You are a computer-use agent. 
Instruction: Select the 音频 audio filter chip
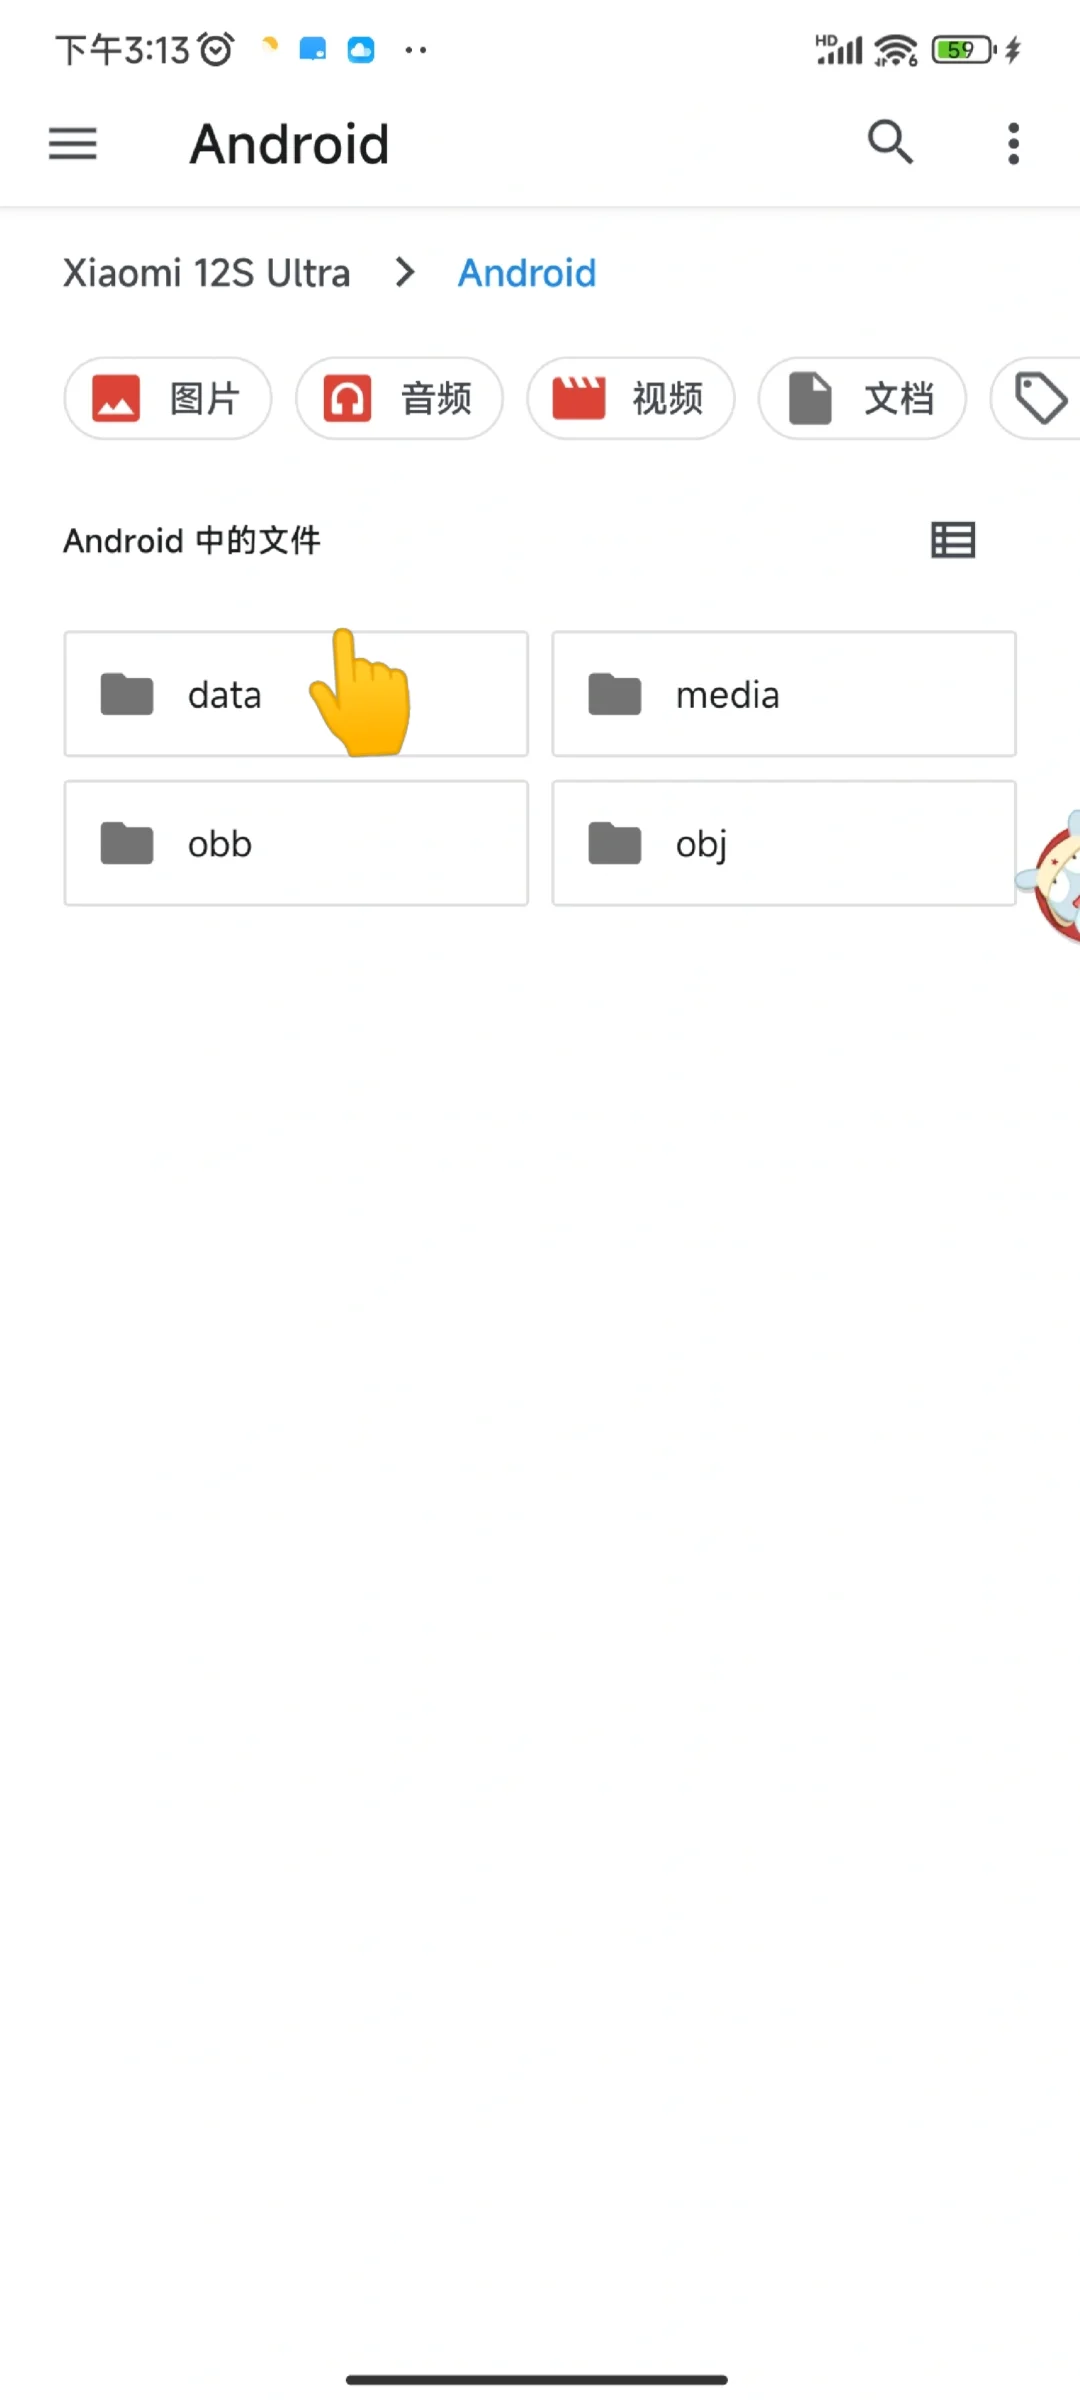point(399,398)
